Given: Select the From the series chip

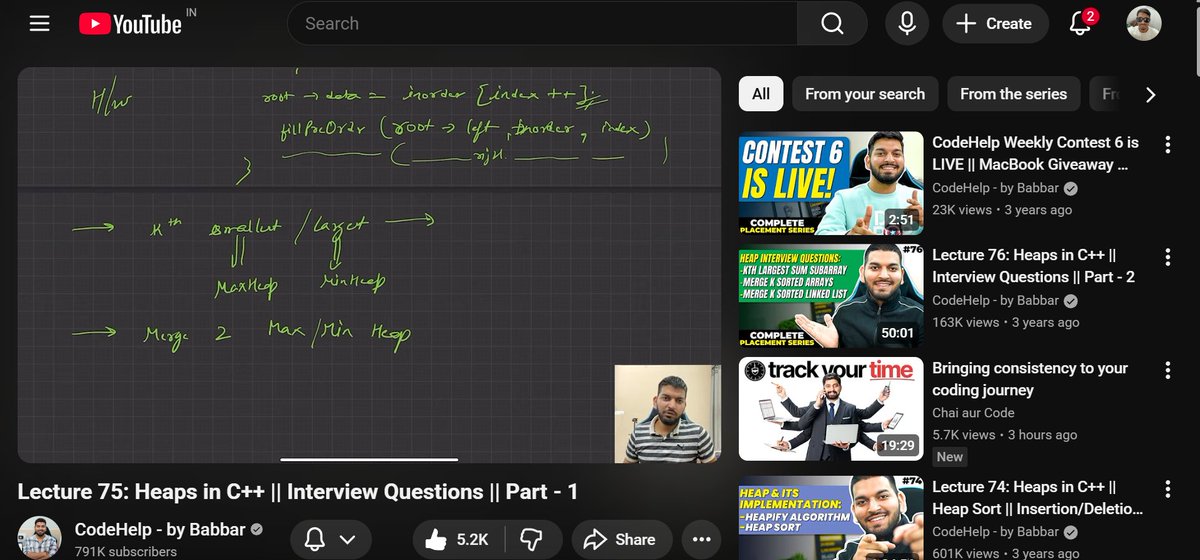Looking at the screenshot, I should coord(1014,94).
